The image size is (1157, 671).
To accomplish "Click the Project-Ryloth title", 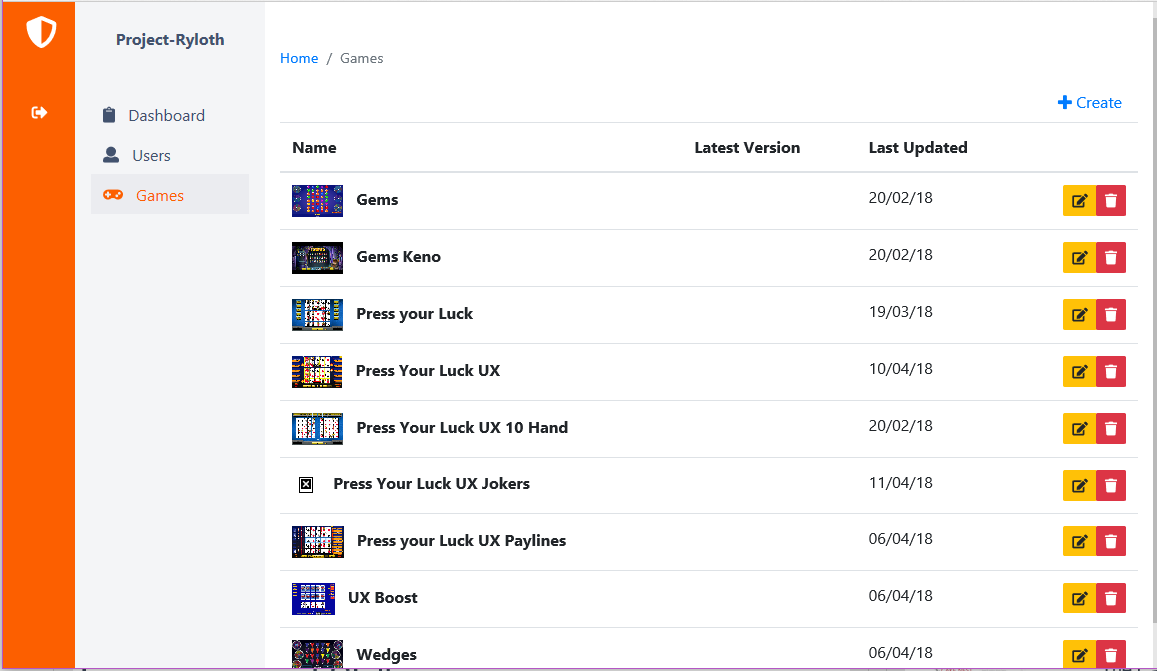I will 170,40.
